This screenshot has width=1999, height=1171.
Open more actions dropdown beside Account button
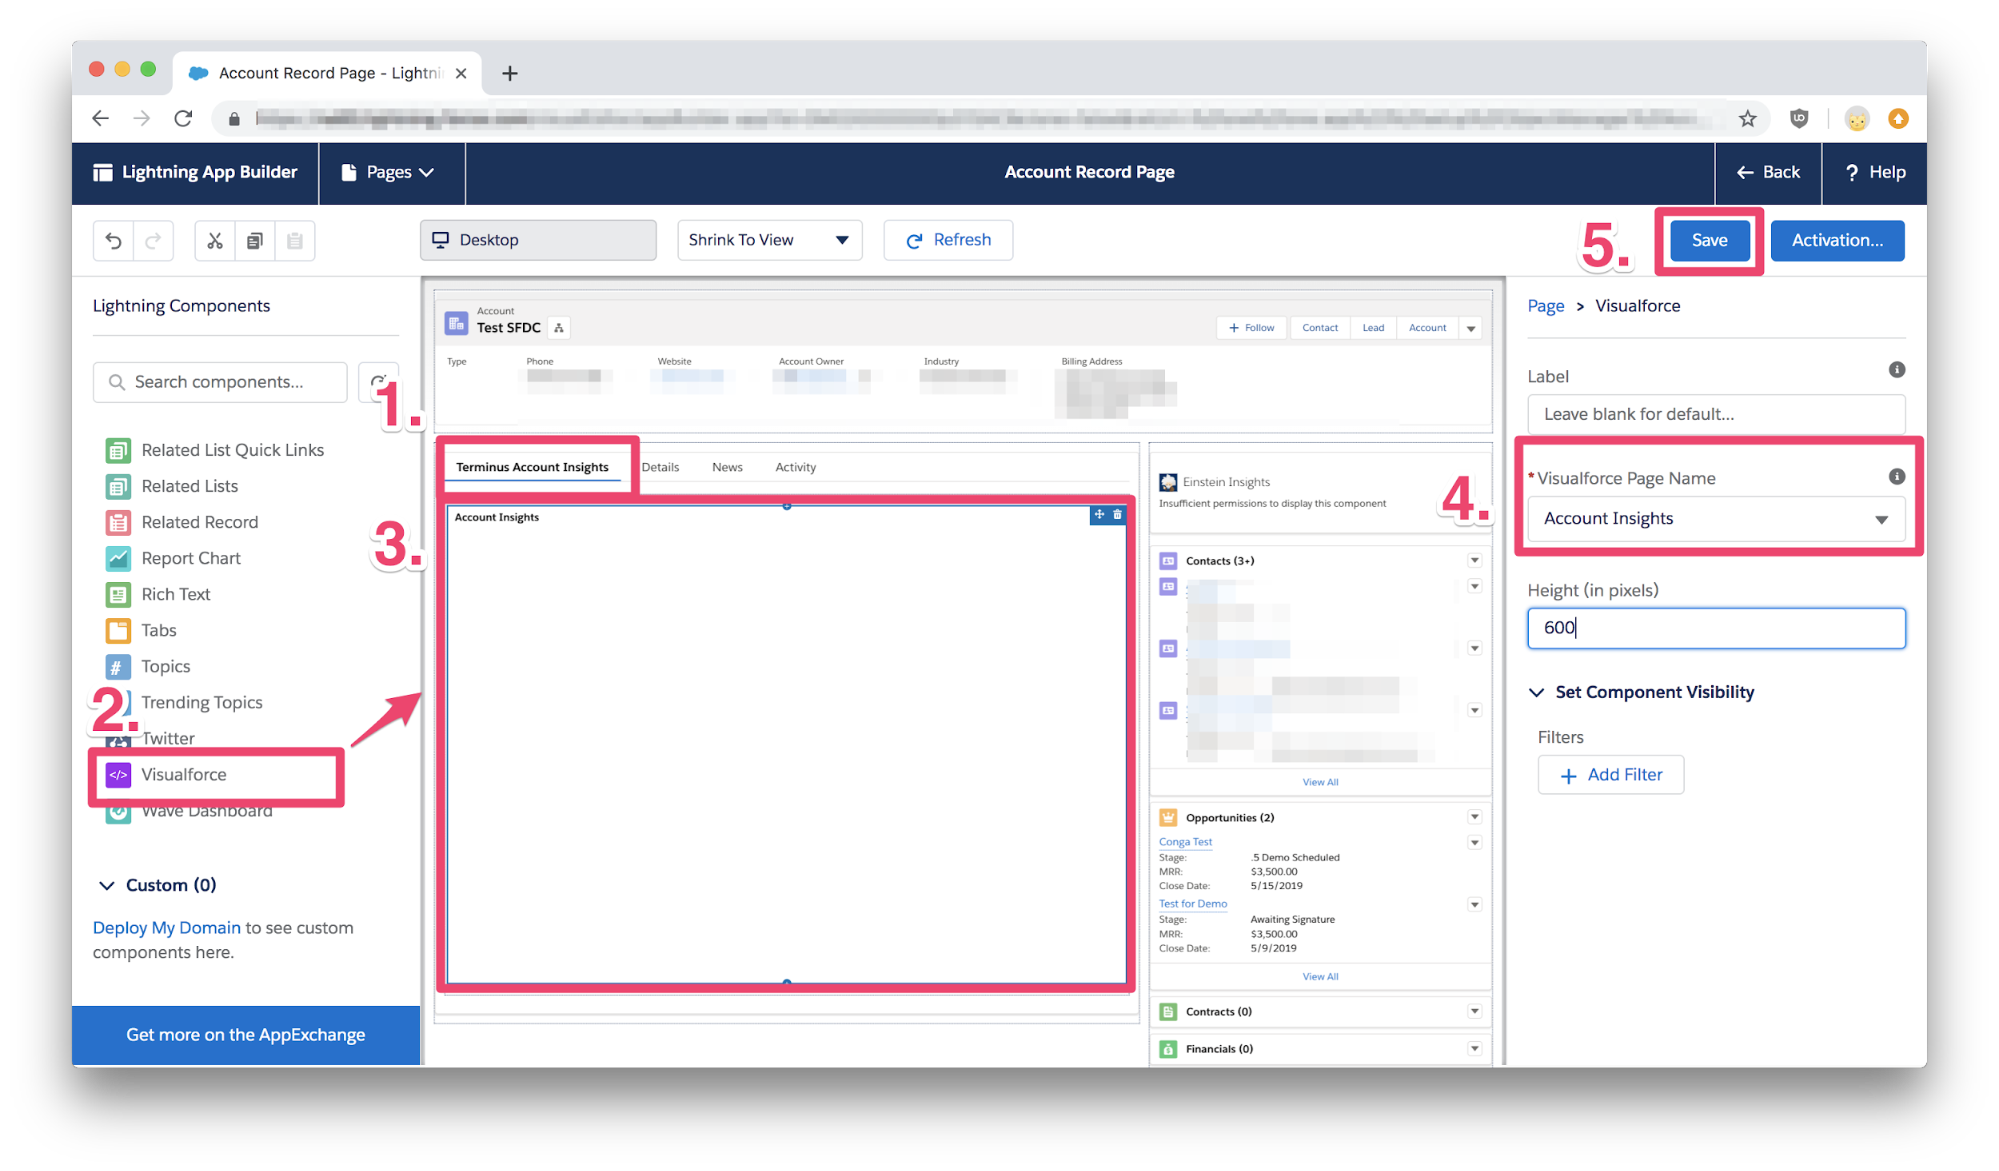point(1471,328)
